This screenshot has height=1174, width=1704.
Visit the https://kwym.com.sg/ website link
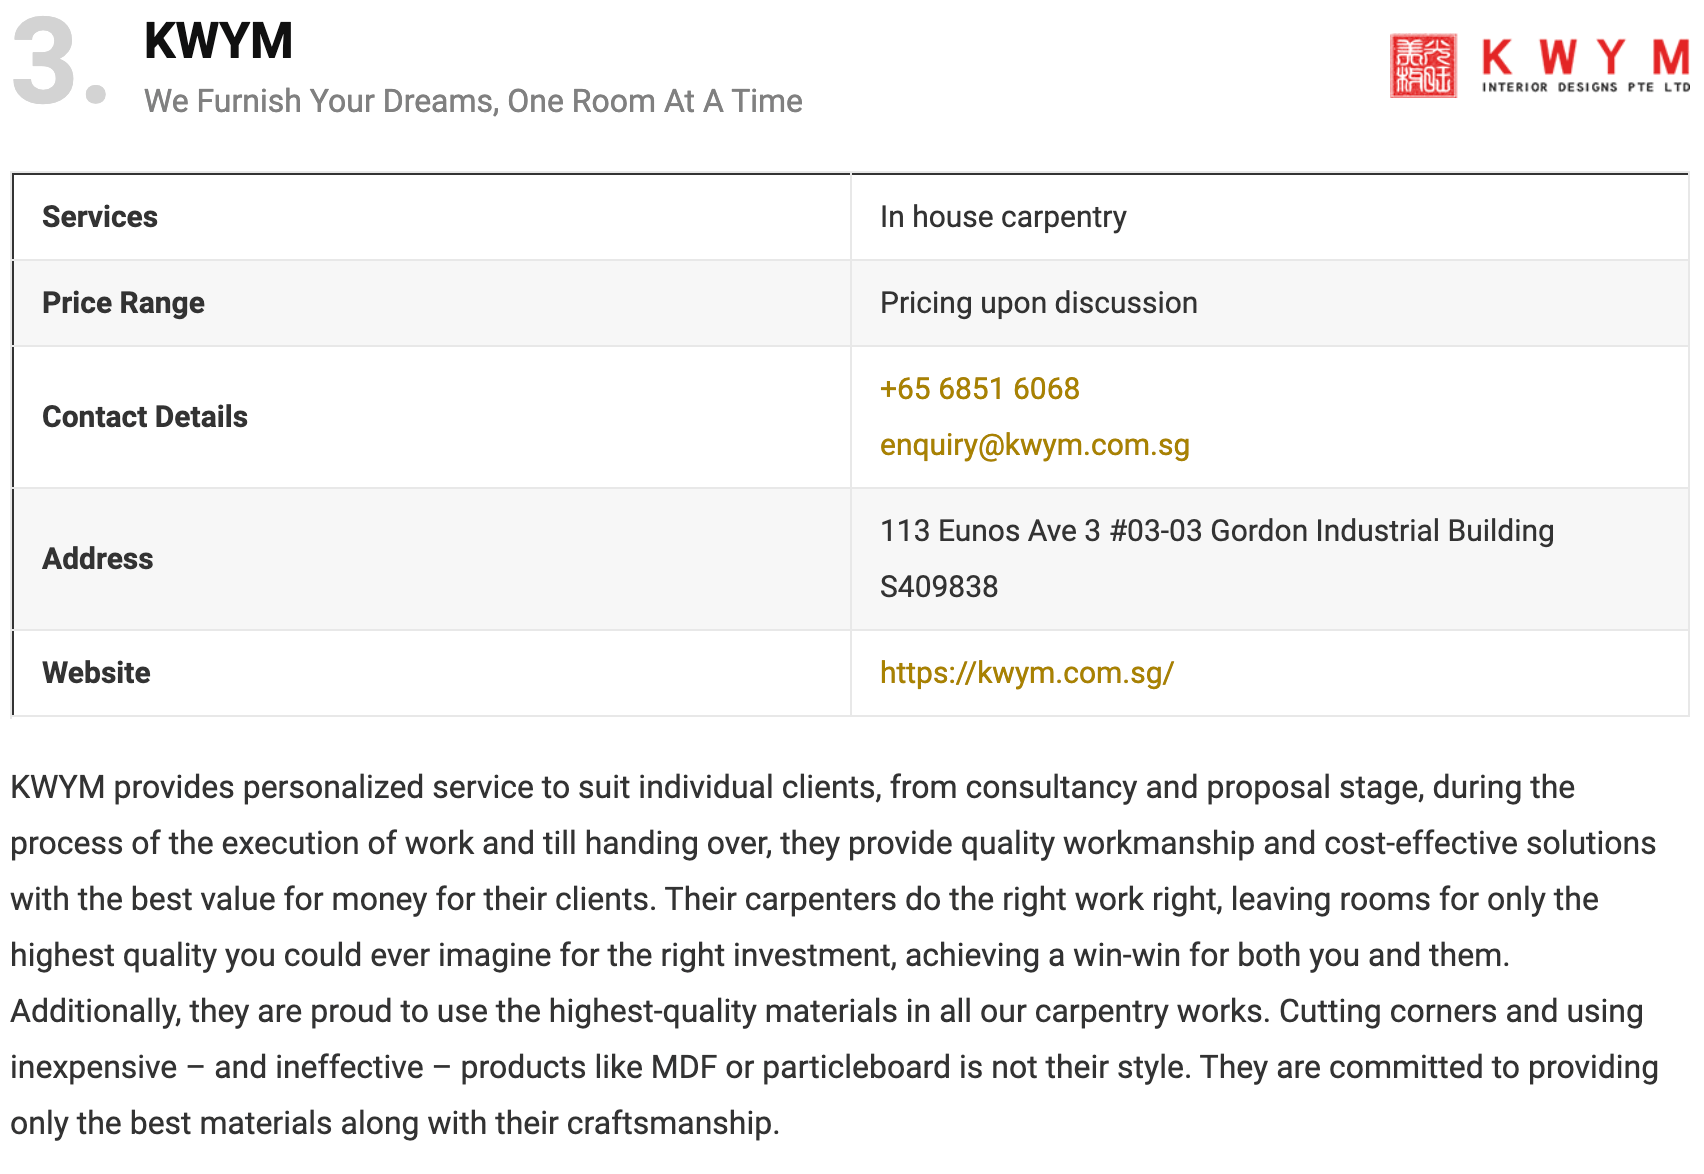pos(1027,673)
